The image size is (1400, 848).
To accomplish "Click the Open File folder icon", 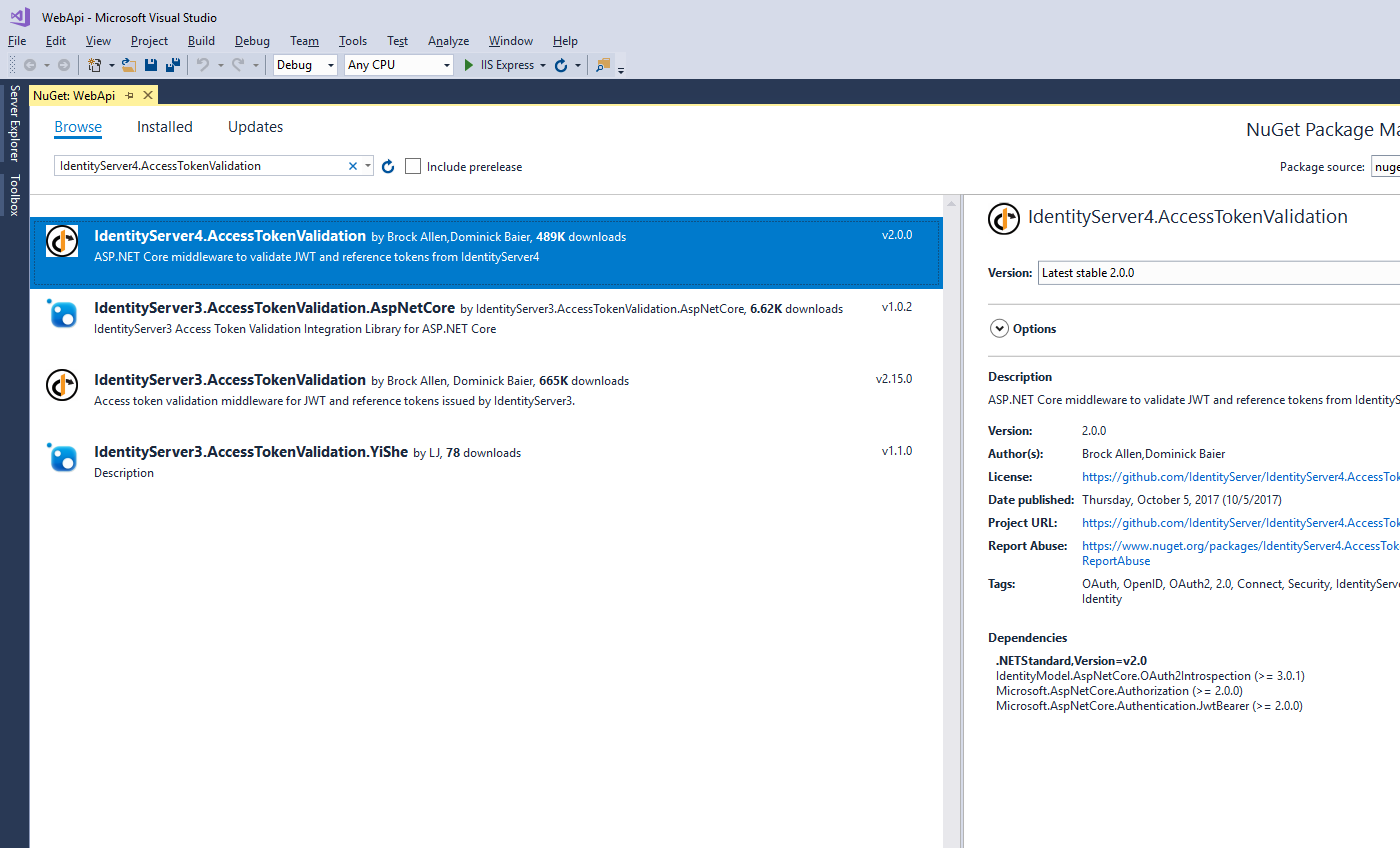I will (128, 65).
